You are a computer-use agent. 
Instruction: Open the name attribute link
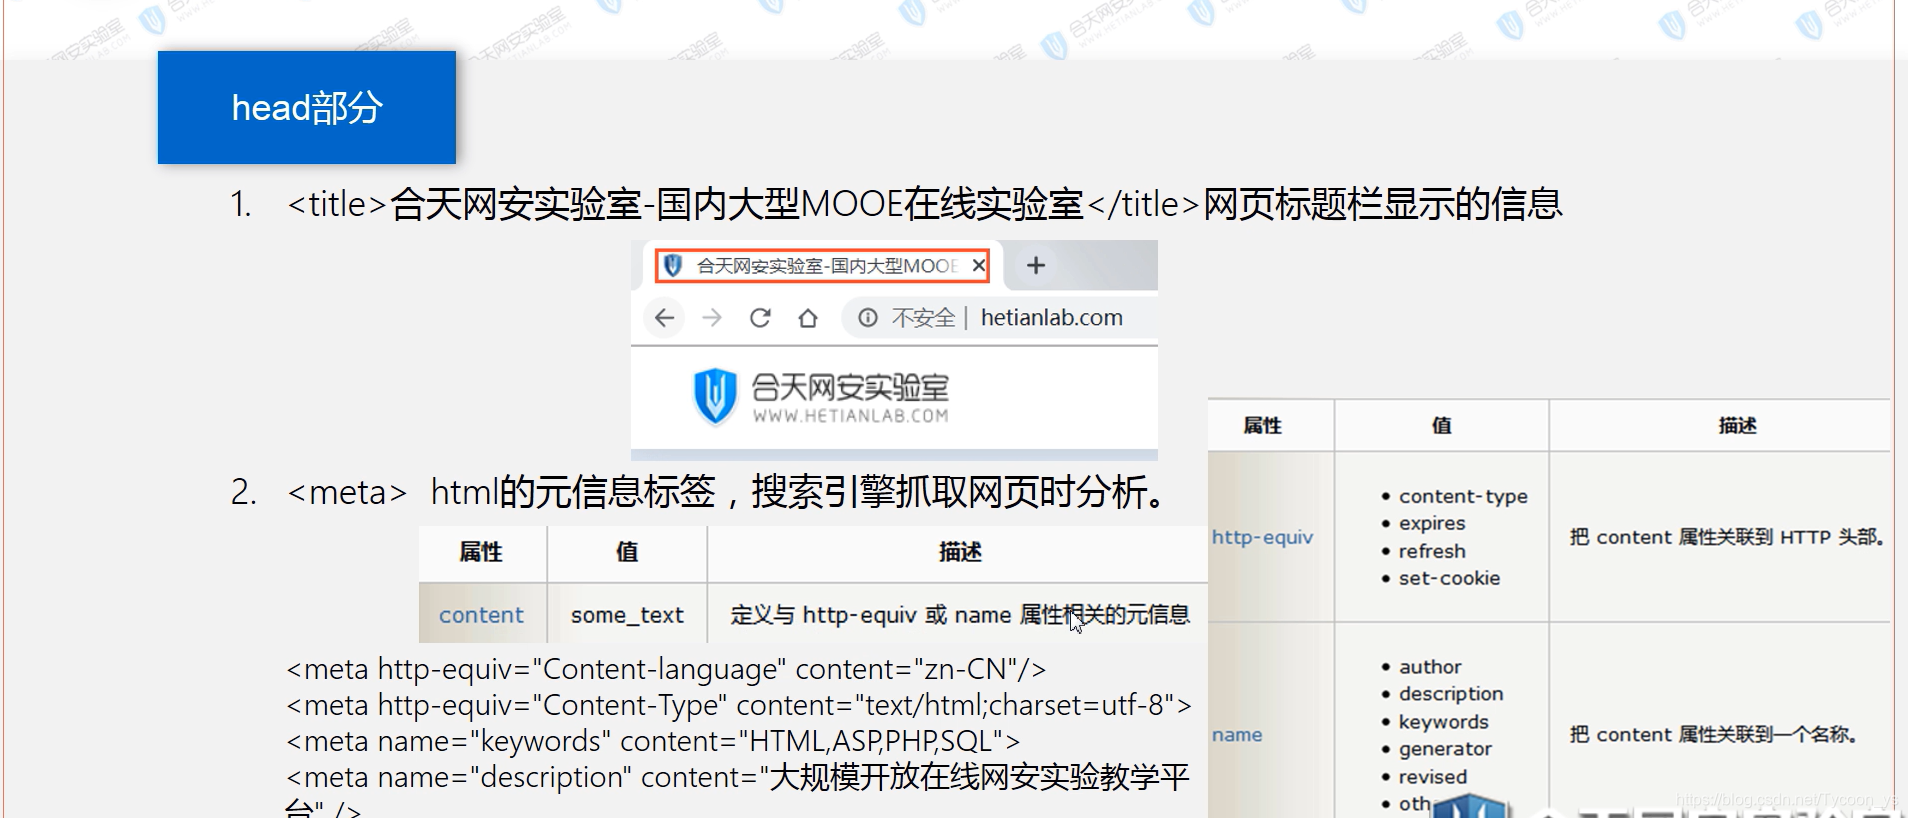(x=1237, y=735)
